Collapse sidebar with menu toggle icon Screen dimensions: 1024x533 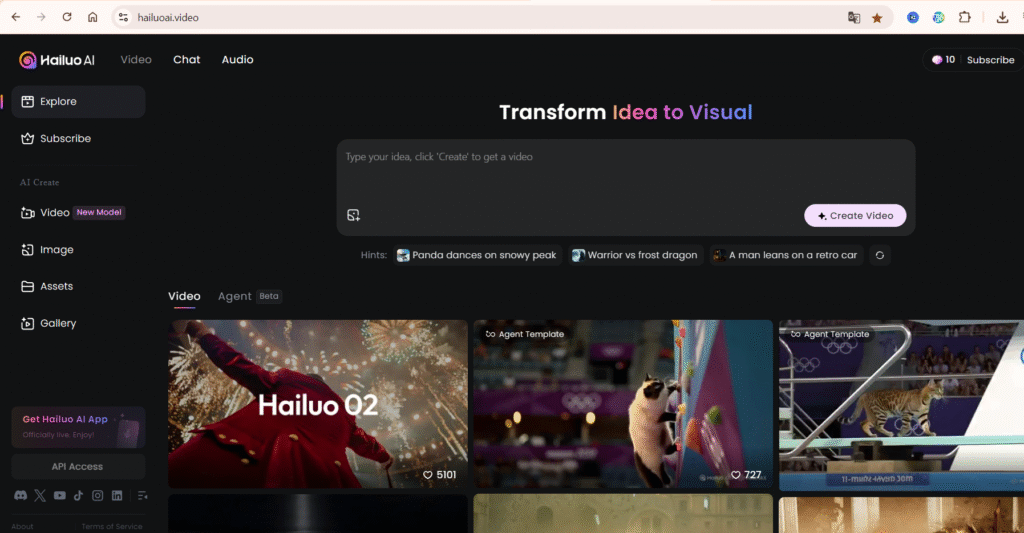tap(142, 496)
